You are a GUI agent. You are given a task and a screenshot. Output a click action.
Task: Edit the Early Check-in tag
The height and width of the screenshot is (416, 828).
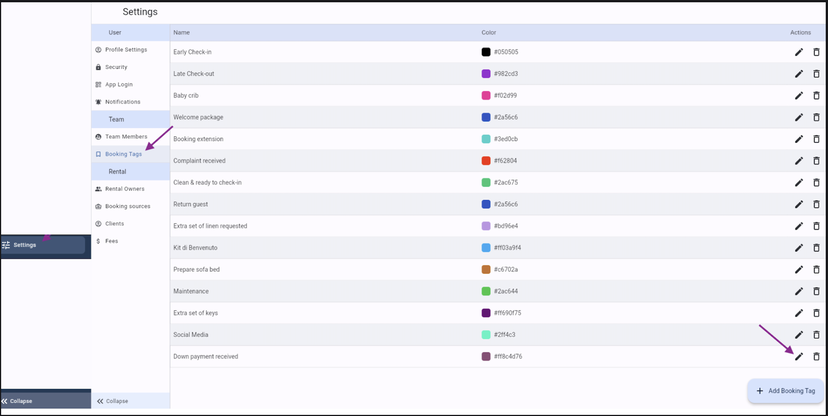pyautogui.click(x=799, y=52)
